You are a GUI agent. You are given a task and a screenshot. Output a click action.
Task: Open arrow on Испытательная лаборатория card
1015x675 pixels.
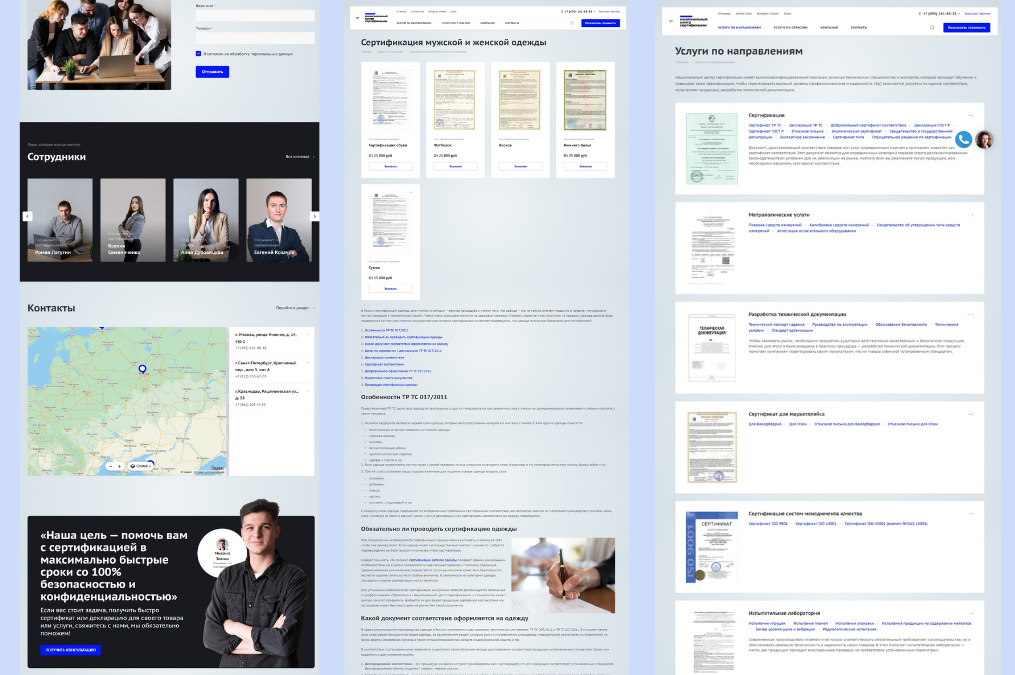pos(970,614)
